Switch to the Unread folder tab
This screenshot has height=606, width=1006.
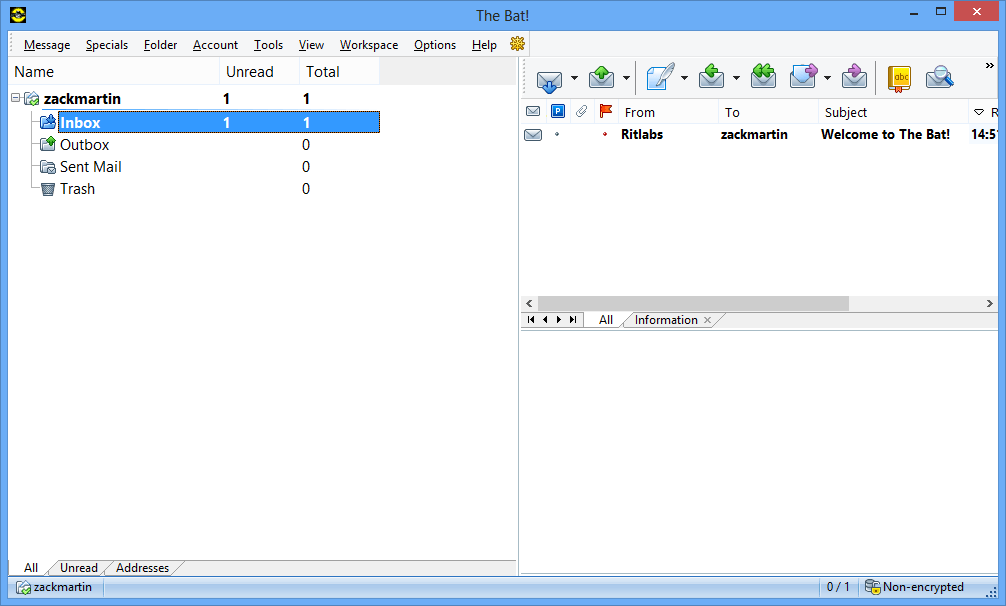tap(79, 568)
